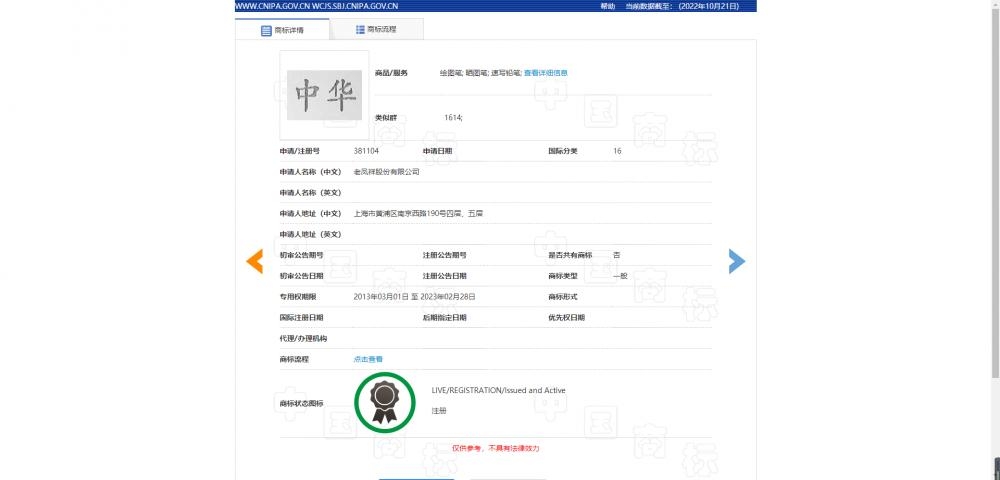
Task: Click the 申请日期 field label
Action: click(438, 152)
